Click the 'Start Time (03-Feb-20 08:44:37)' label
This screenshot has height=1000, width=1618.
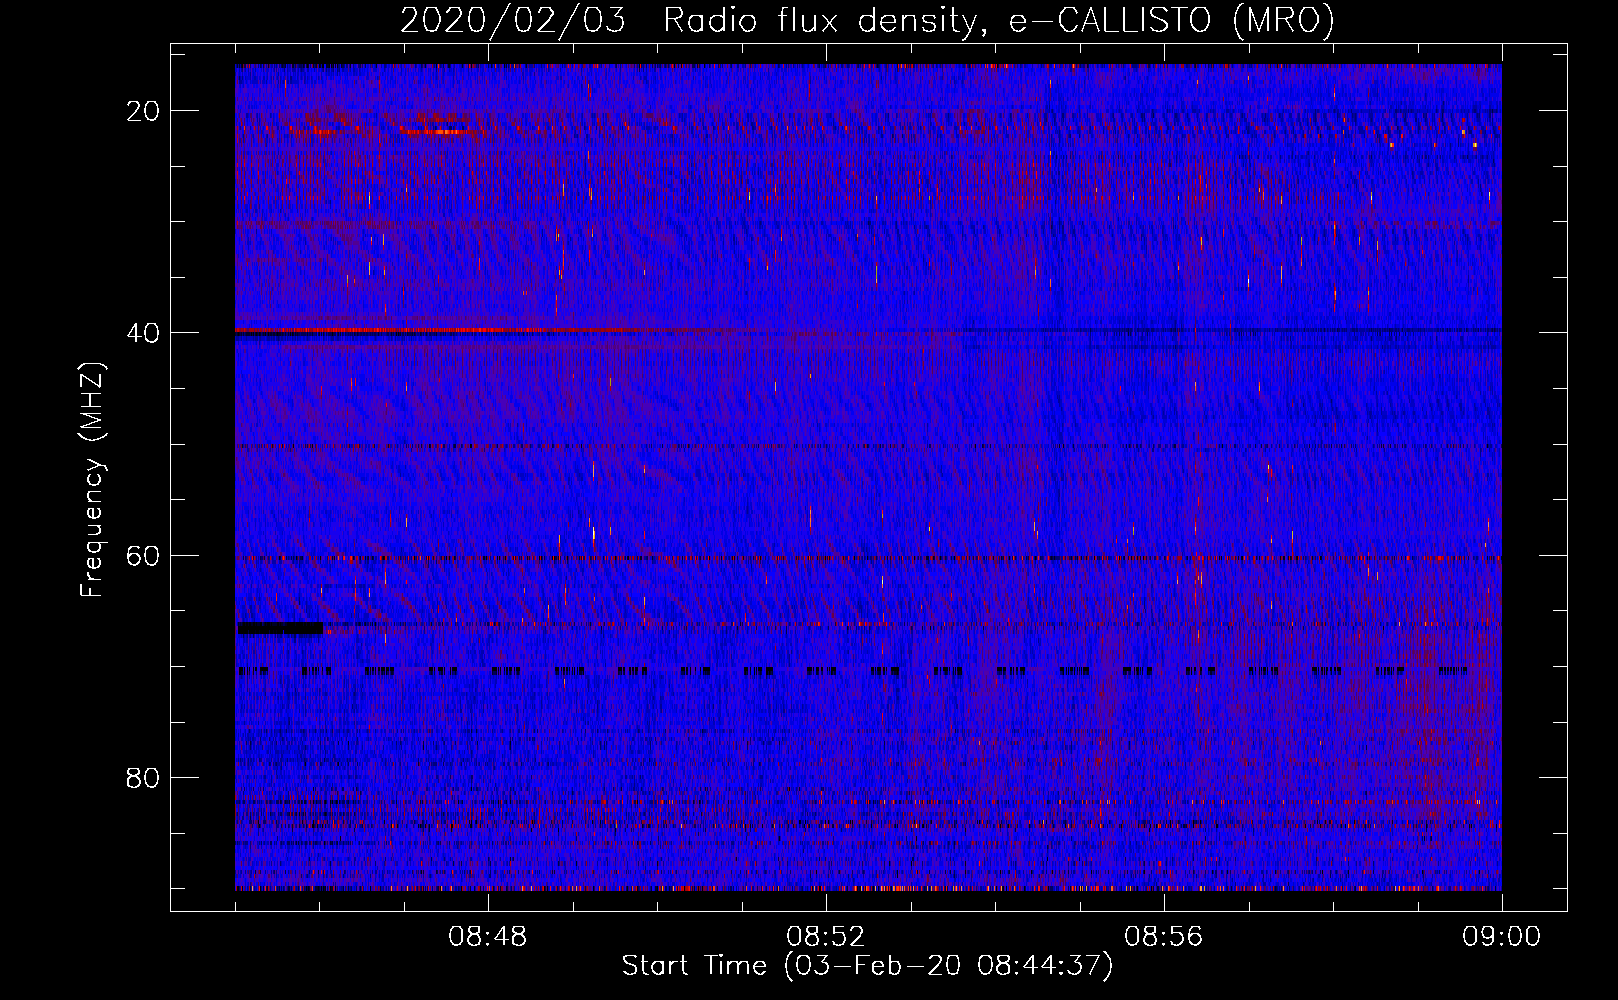coord(867,966)
